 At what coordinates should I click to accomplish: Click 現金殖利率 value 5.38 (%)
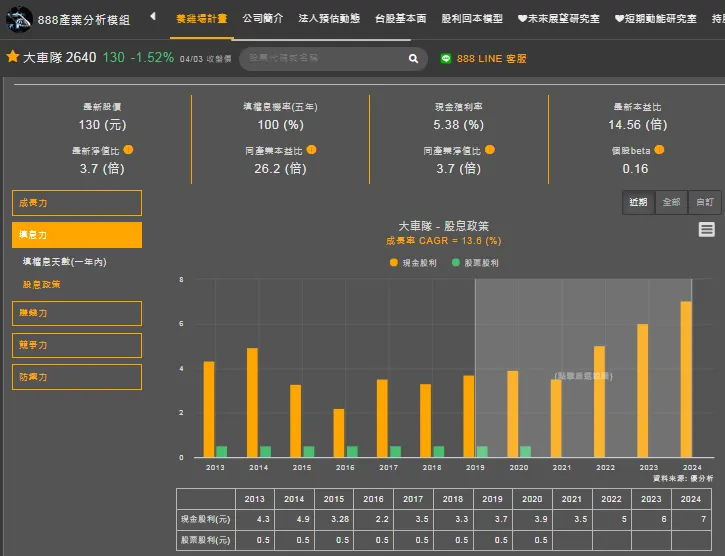(x=458, y=125)
